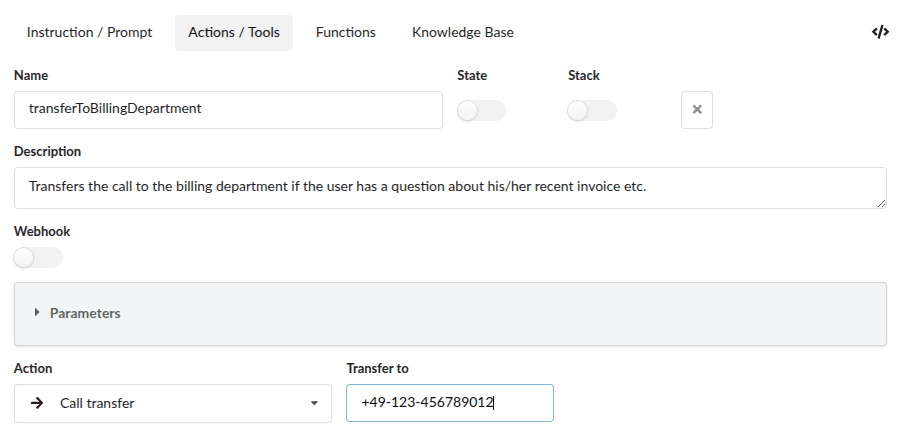Screen dimensions: 900x439
Task: Click the caret on the Action dropdown
Action: coord(314,404)
